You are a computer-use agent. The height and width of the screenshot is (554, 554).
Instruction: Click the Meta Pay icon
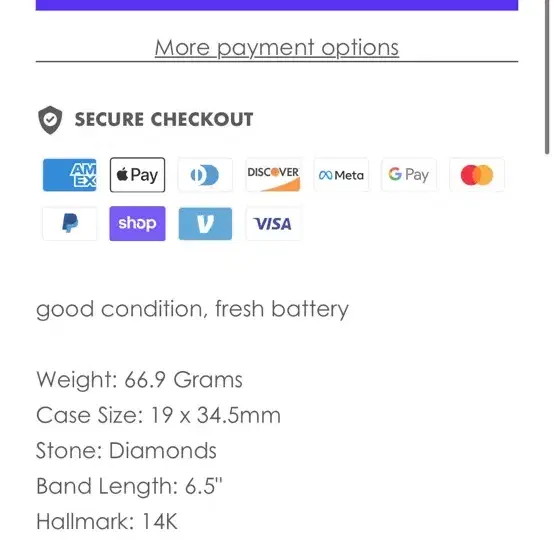click(341, 175)
